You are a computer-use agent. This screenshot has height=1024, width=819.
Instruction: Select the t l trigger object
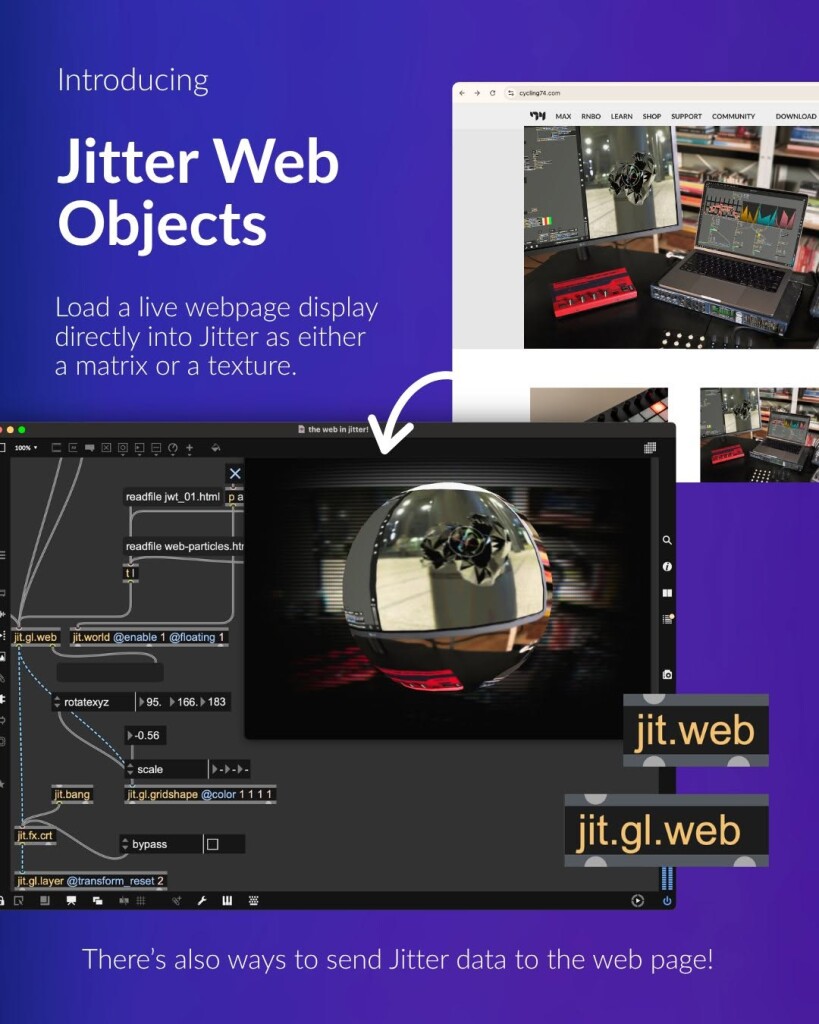(x=131, y=573)
